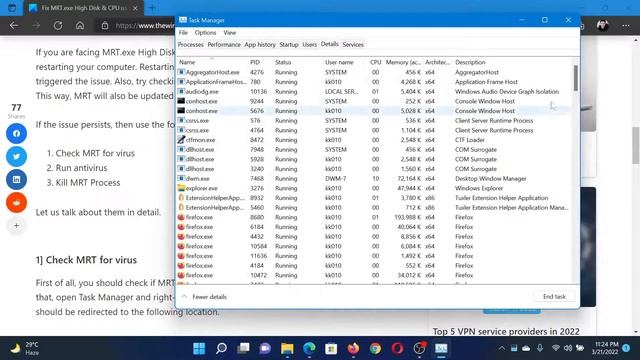
Task: Switch to Startup tab
Action: pyautogui.click(x=289, y=44)
